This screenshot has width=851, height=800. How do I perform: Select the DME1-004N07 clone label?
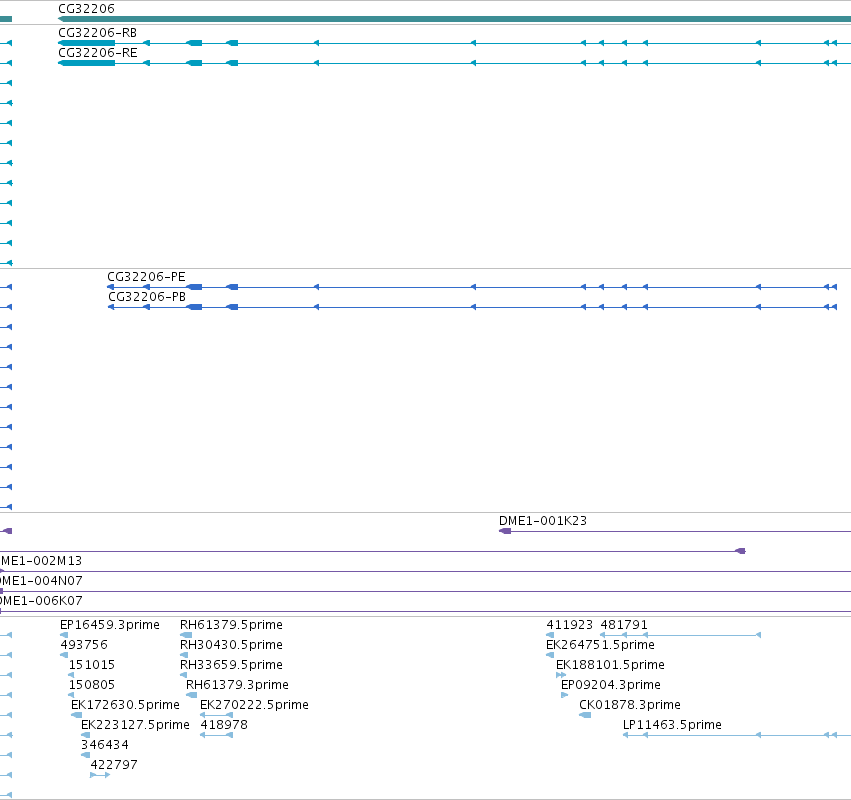point(41,581)
